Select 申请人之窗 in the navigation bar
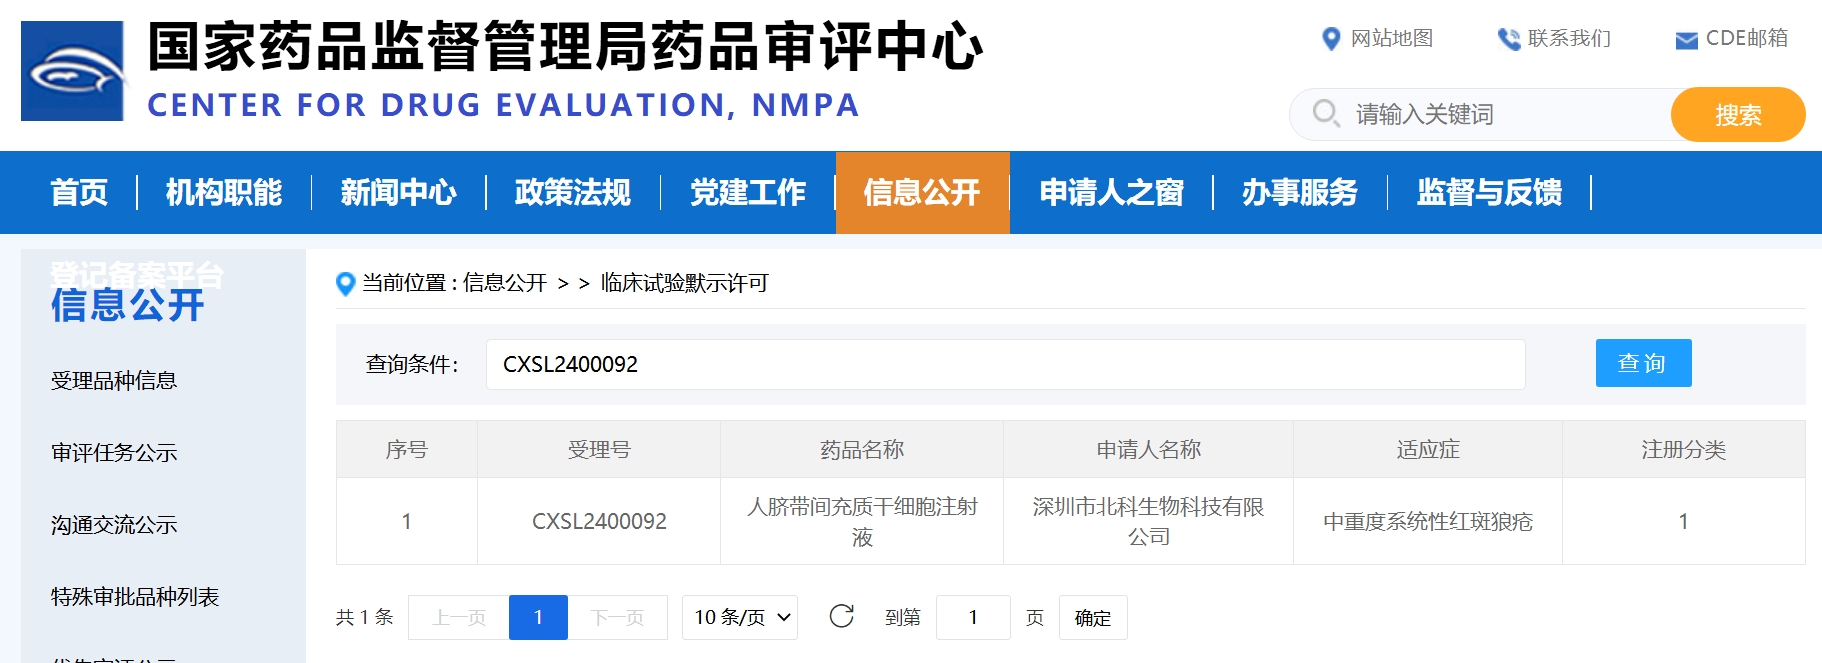The height and width of the screenshot is (663, 1822). click(x=1111, y=192)
